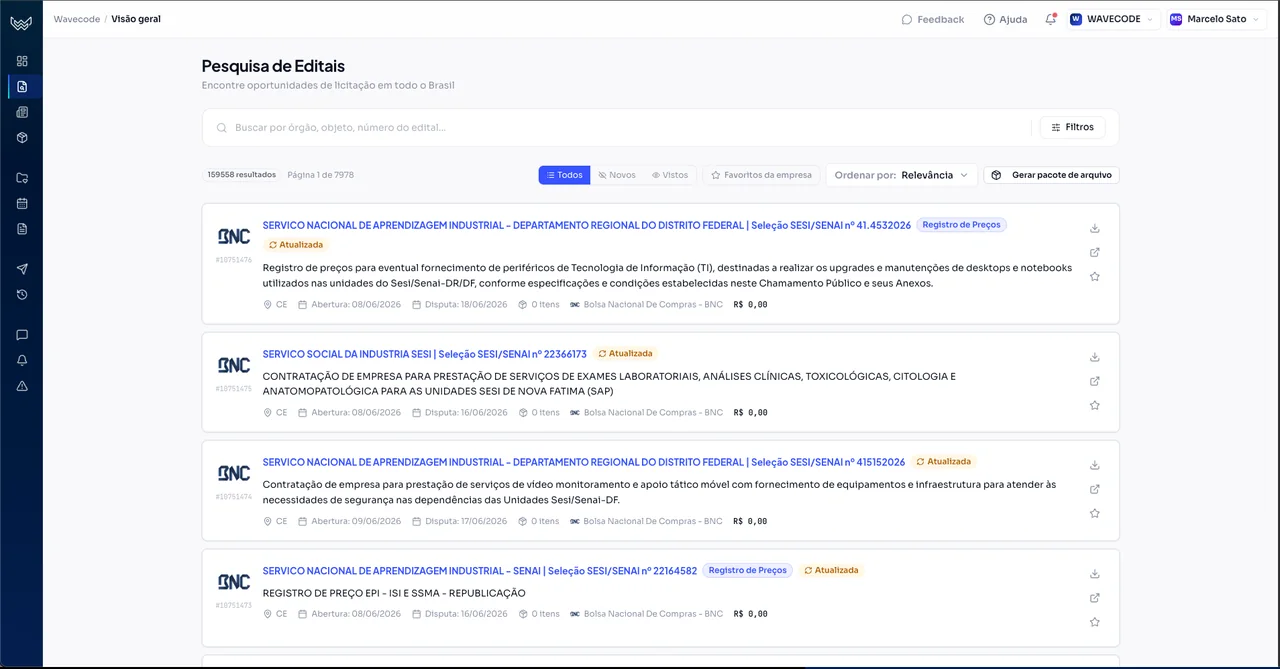This screenshot has height=669, width=1280.
Task: Click the notification bell in top bar
Action: [x=1050, y=19]
